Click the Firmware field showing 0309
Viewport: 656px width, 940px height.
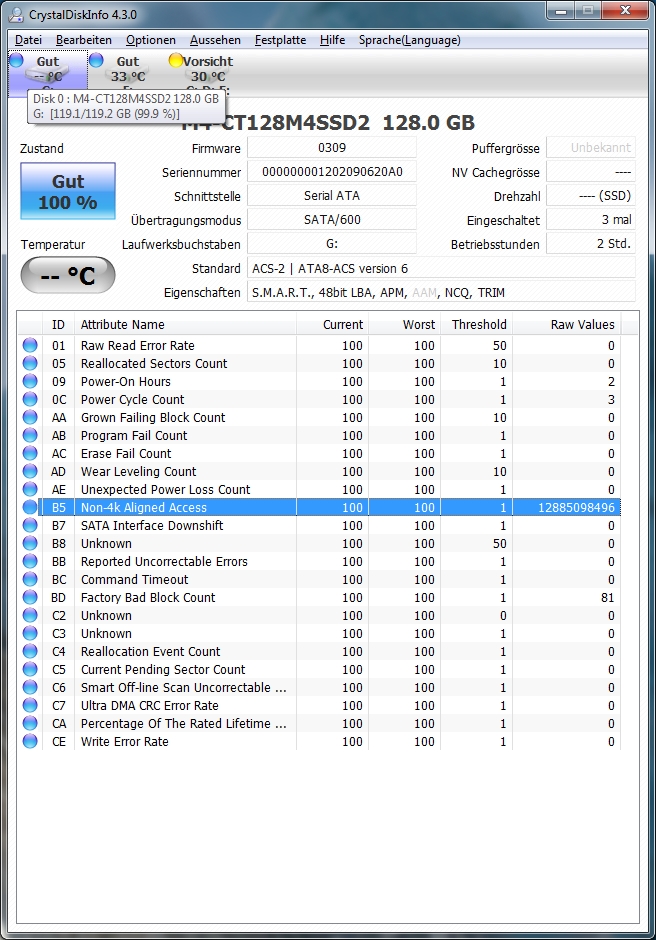(x=332, y=147)
